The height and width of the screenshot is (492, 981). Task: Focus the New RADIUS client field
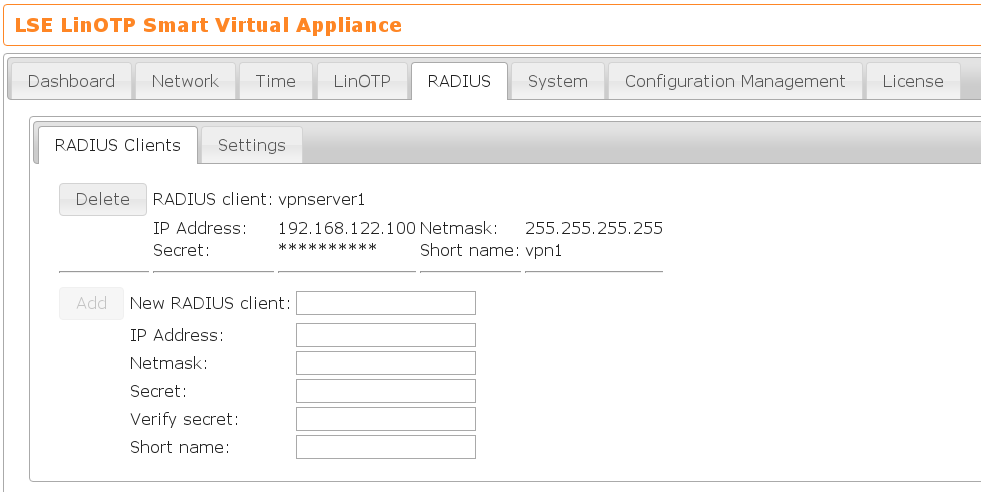385,303
